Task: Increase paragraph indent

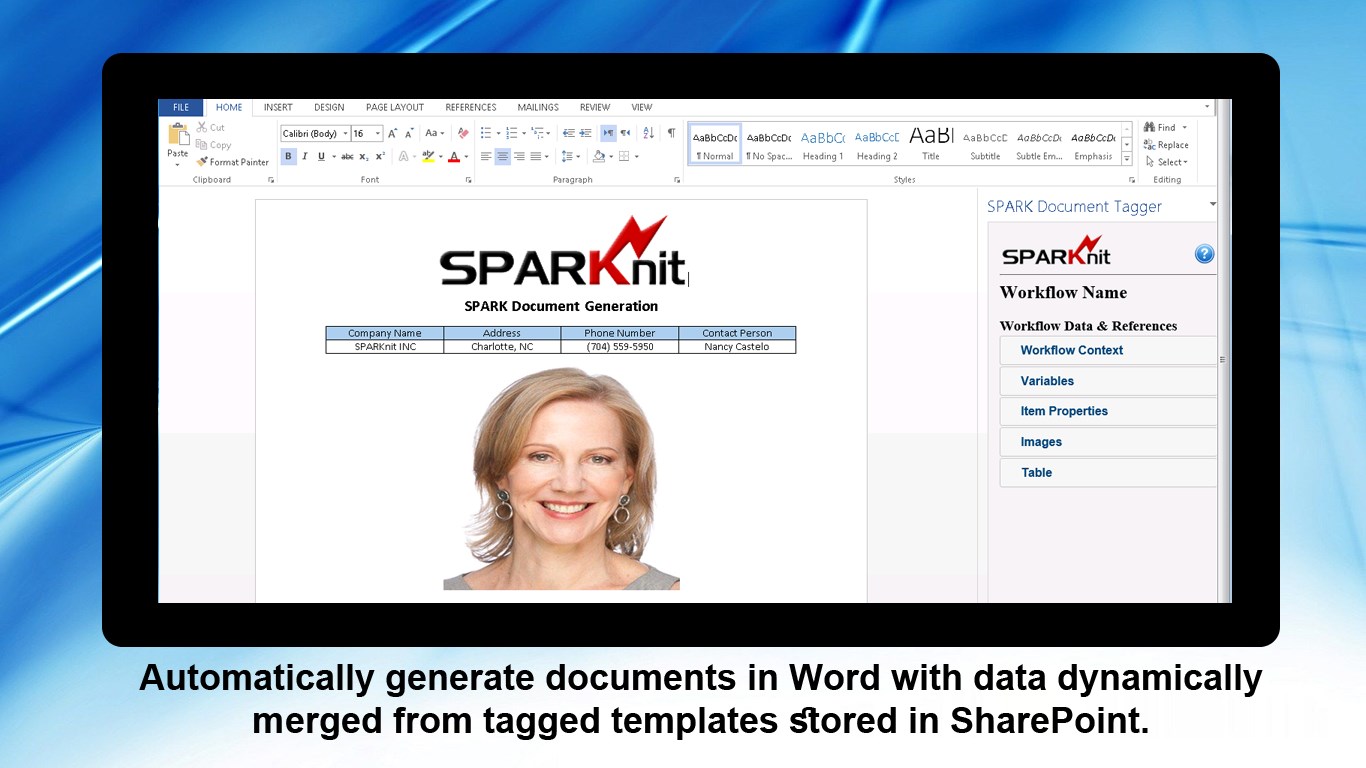Action: pyautogui.click(x=585, y=133)
